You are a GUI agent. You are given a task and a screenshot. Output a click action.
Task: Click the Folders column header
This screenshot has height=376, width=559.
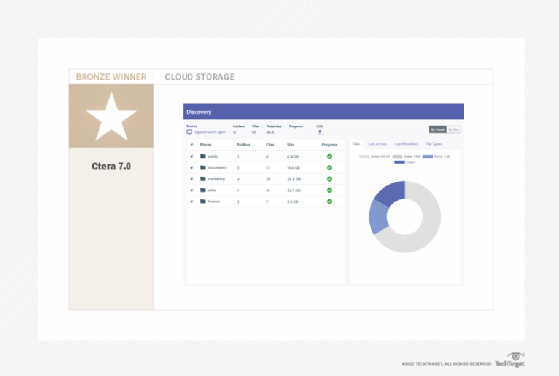point(243,145)
